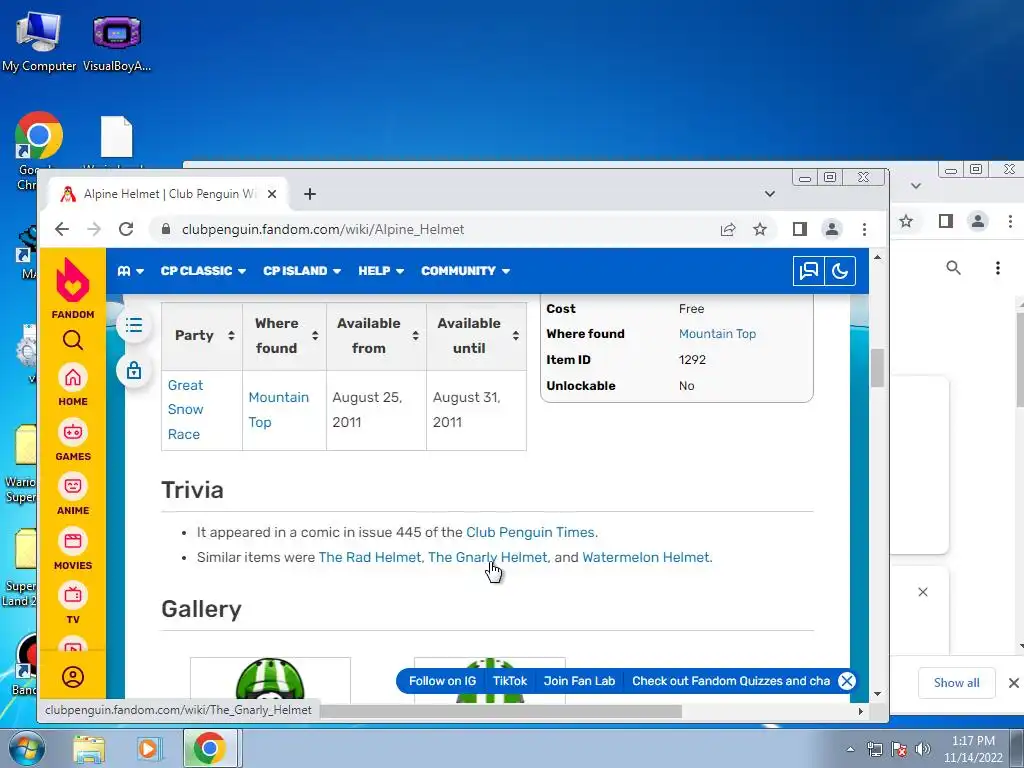
Task: Open the tab search chevron
Action: 770,194
